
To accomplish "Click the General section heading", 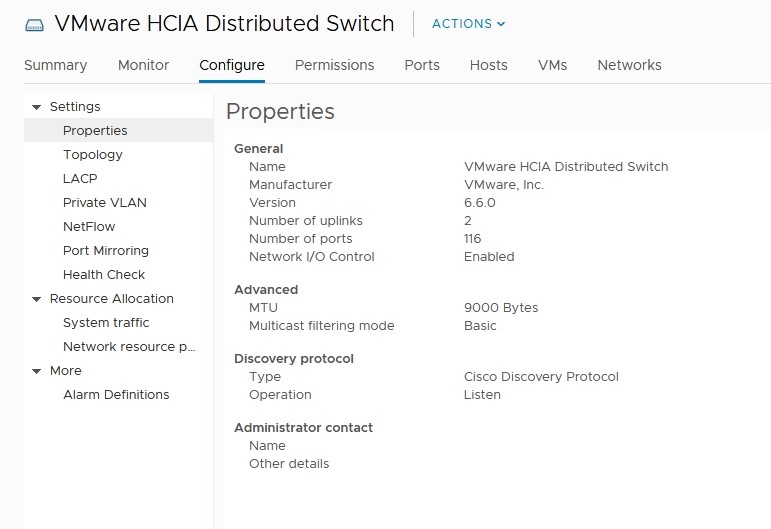I will pos(259,148).
